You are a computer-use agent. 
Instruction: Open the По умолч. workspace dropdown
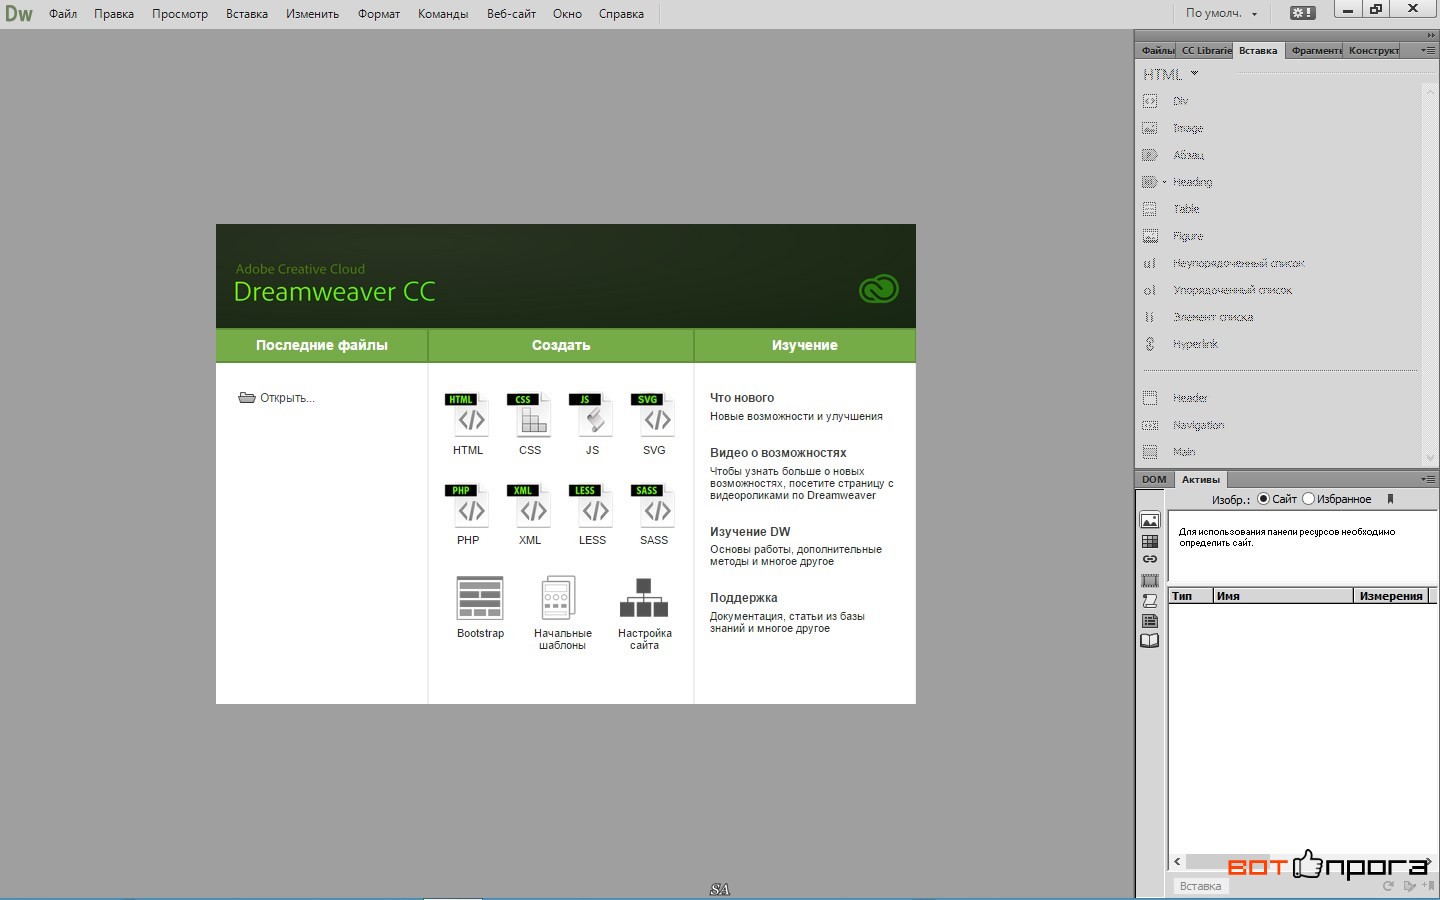tap(1221, 13)
